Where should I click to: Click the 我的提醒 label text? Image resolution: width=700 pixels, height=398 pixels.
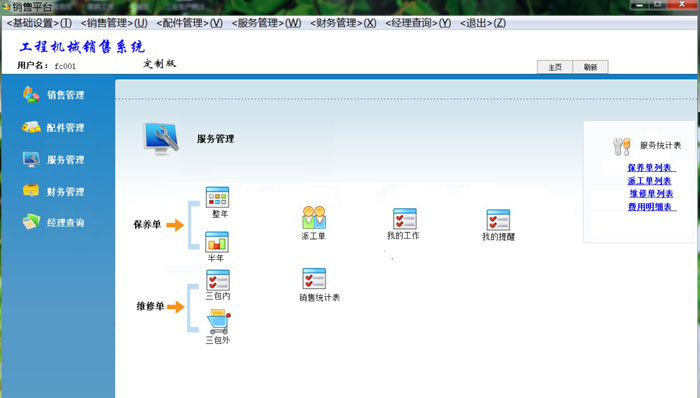(498, 237)
